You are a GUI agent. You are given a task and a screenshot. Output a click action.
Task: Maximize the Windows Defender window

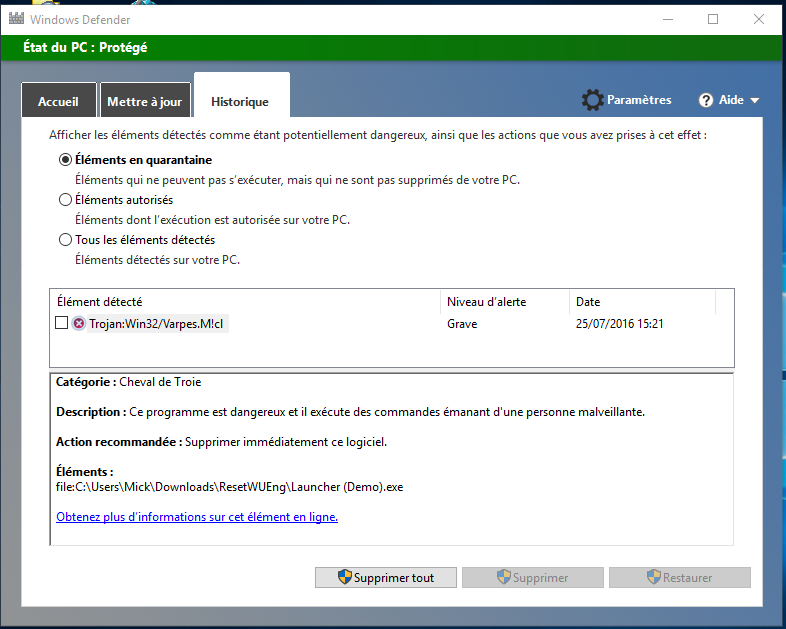[713, 19]
